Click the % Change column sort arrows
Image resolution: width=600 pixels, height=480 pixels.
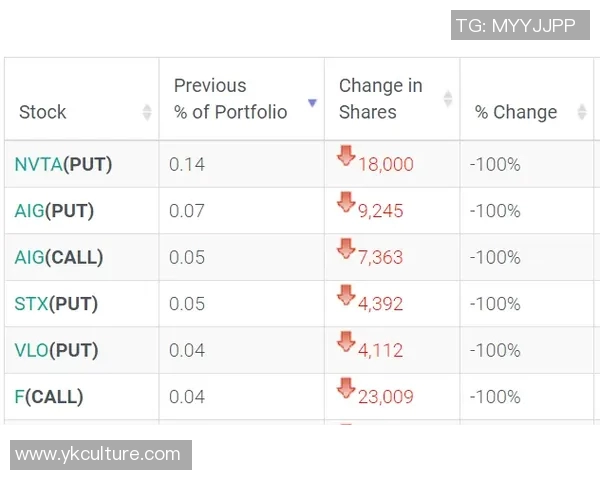click(582, 112)
